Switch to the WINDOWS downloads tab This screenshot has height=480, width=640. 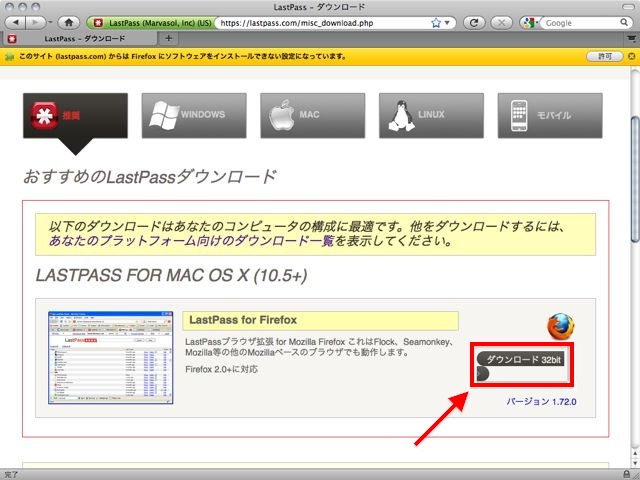(194, 116)
